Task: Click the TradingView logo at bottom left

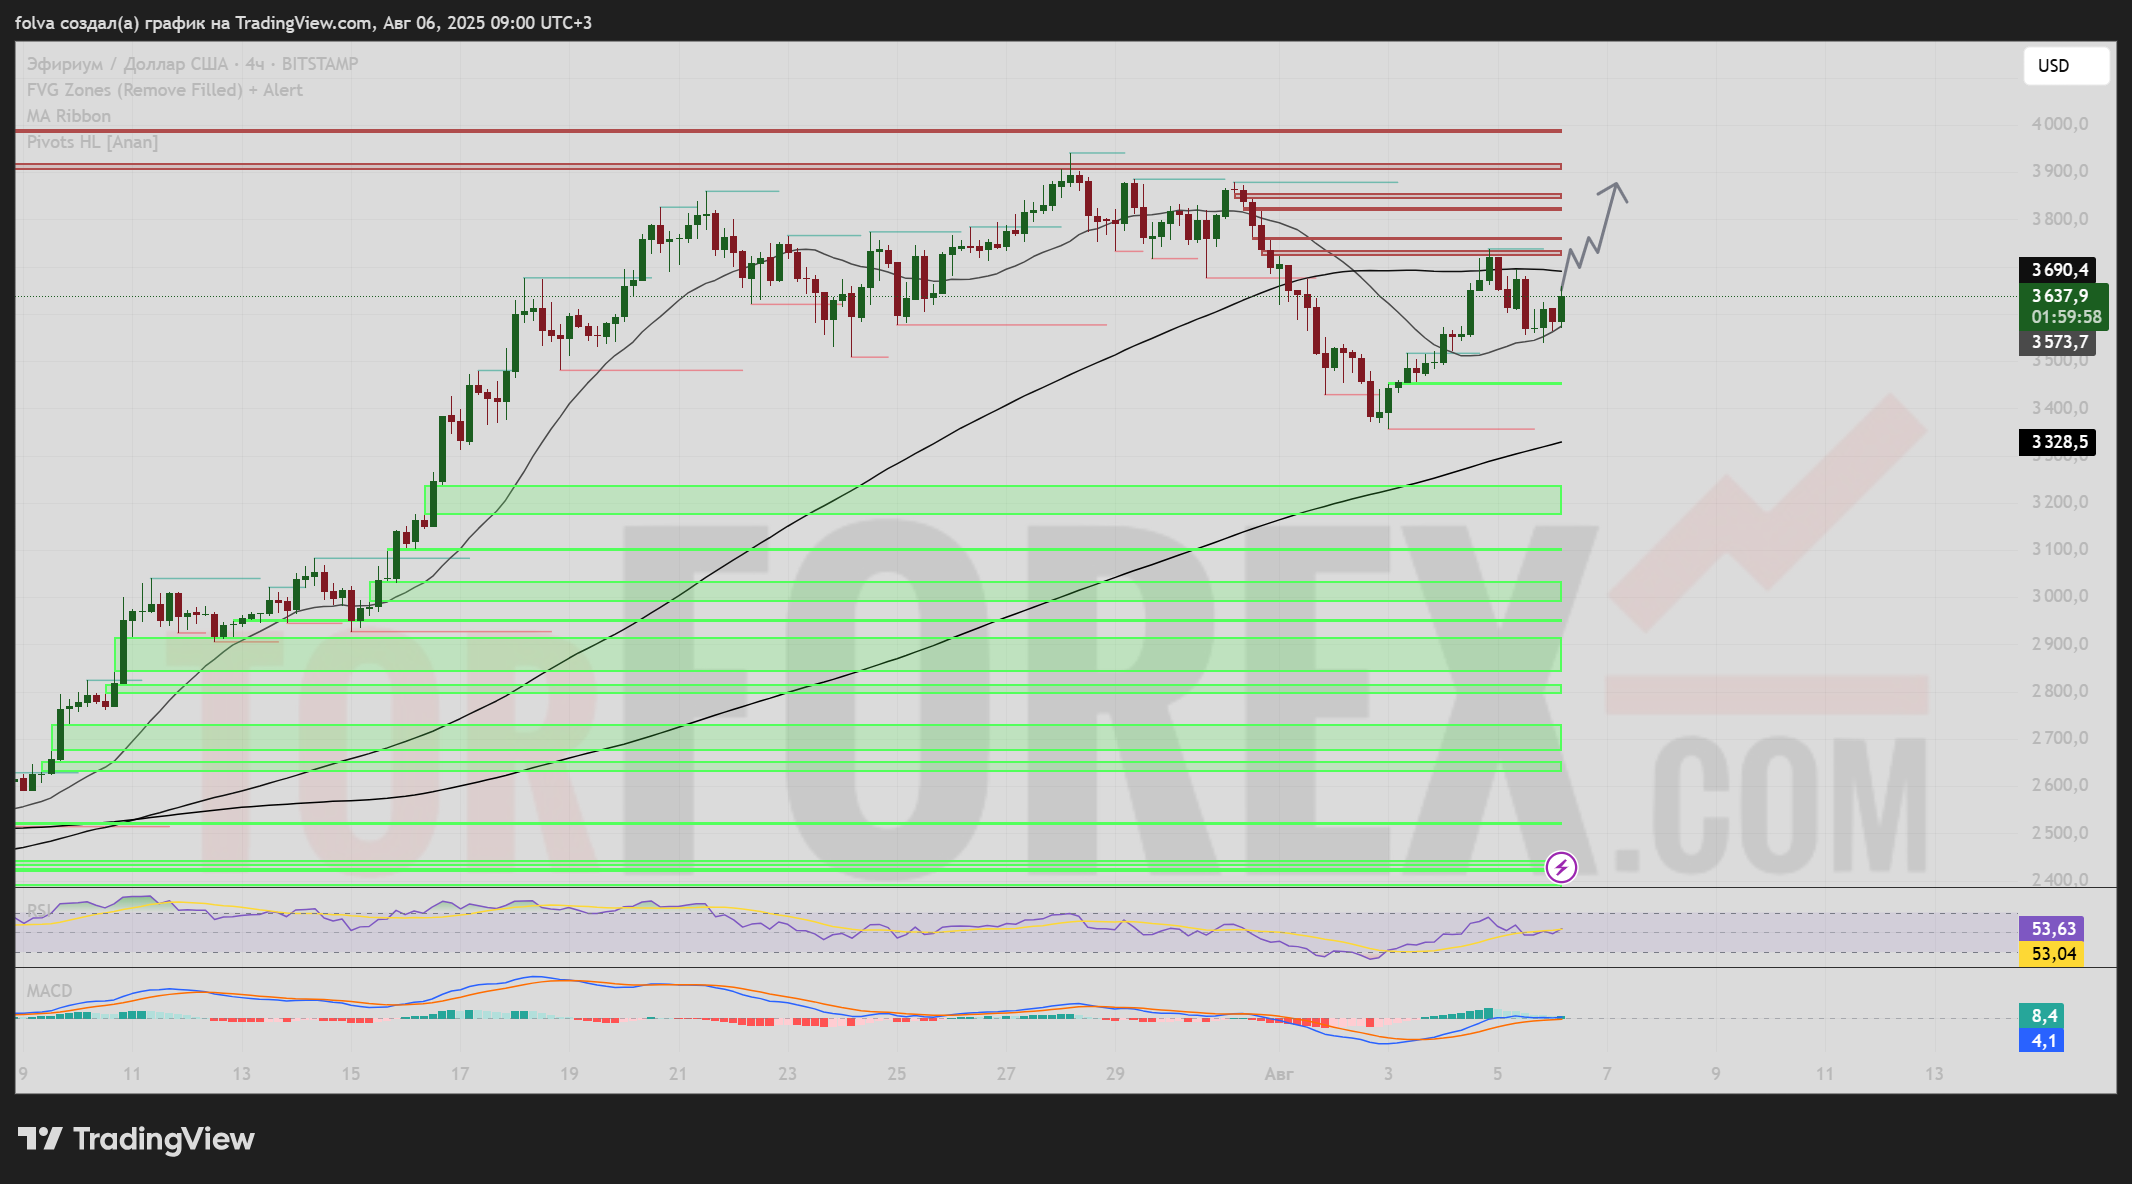Action: [x=136, y=1139]
